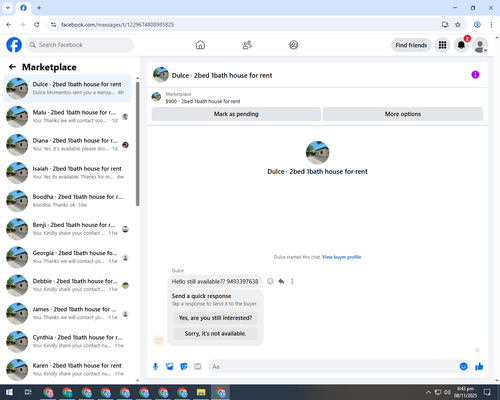
Task: Click the Find friends button
Action: pos(411,45)
